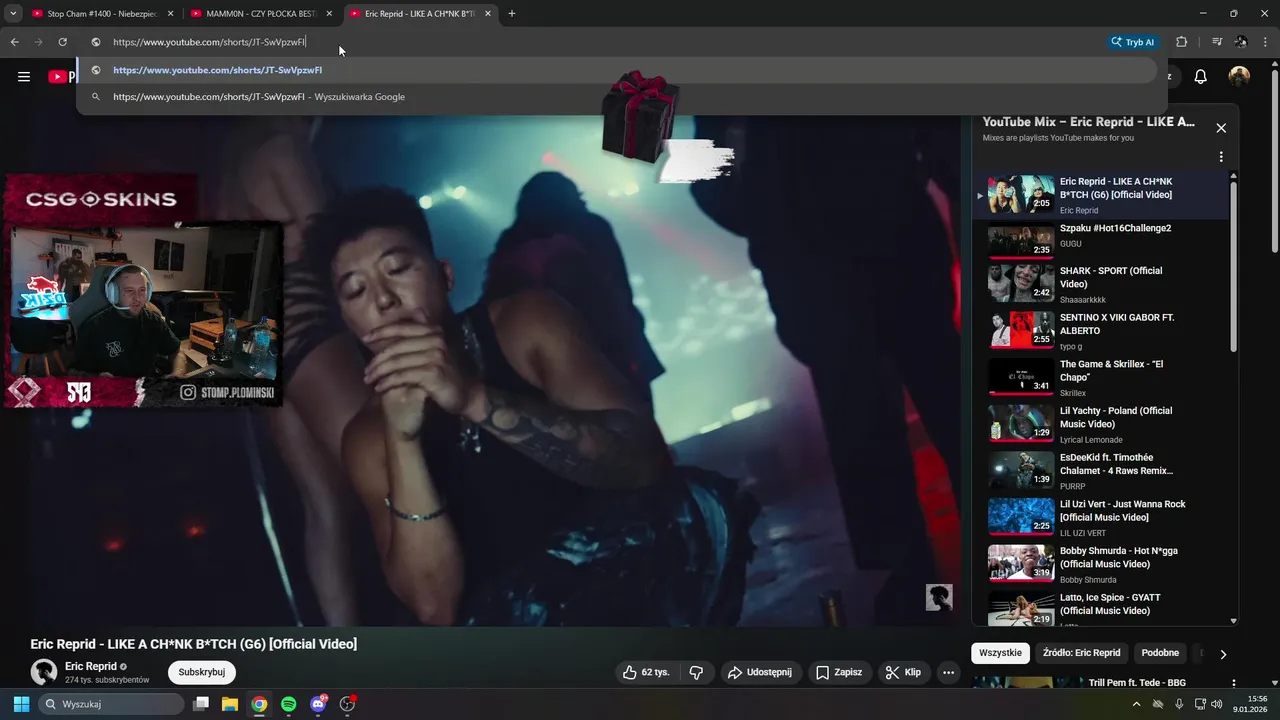Reload the page with the refresh icon

(x=62, y=42)
